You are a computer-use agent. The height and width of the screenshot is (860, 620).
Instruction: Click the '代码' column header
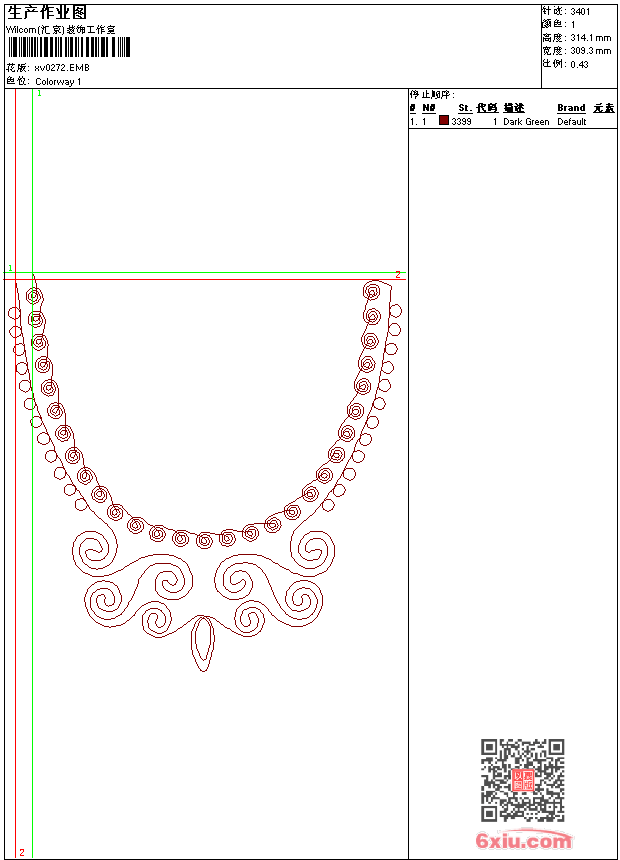click(487, 108)
